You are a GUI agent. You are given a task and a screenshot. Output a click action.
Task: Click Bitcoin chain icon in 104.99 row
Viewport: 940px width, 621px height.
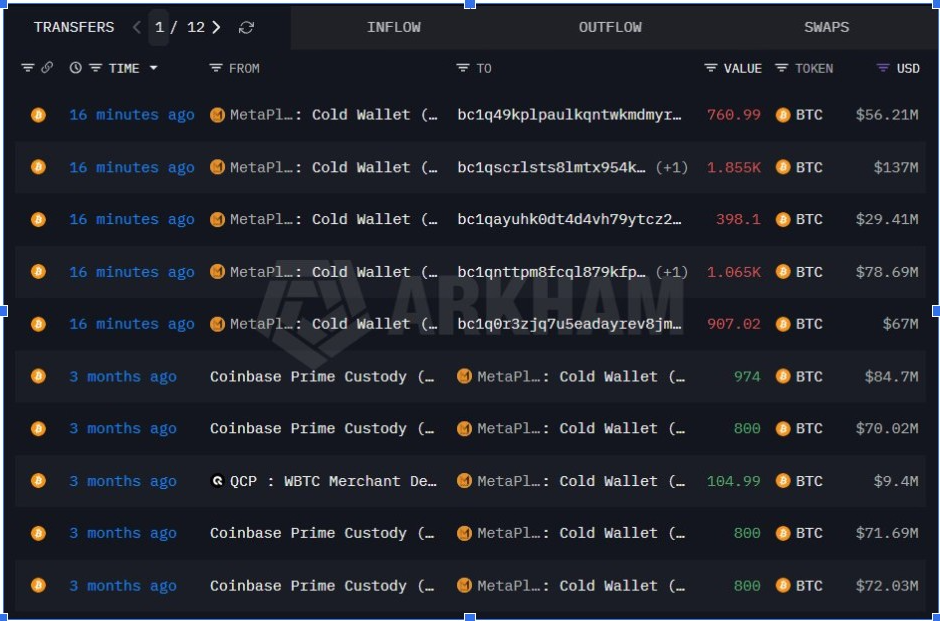click(38, 481)
